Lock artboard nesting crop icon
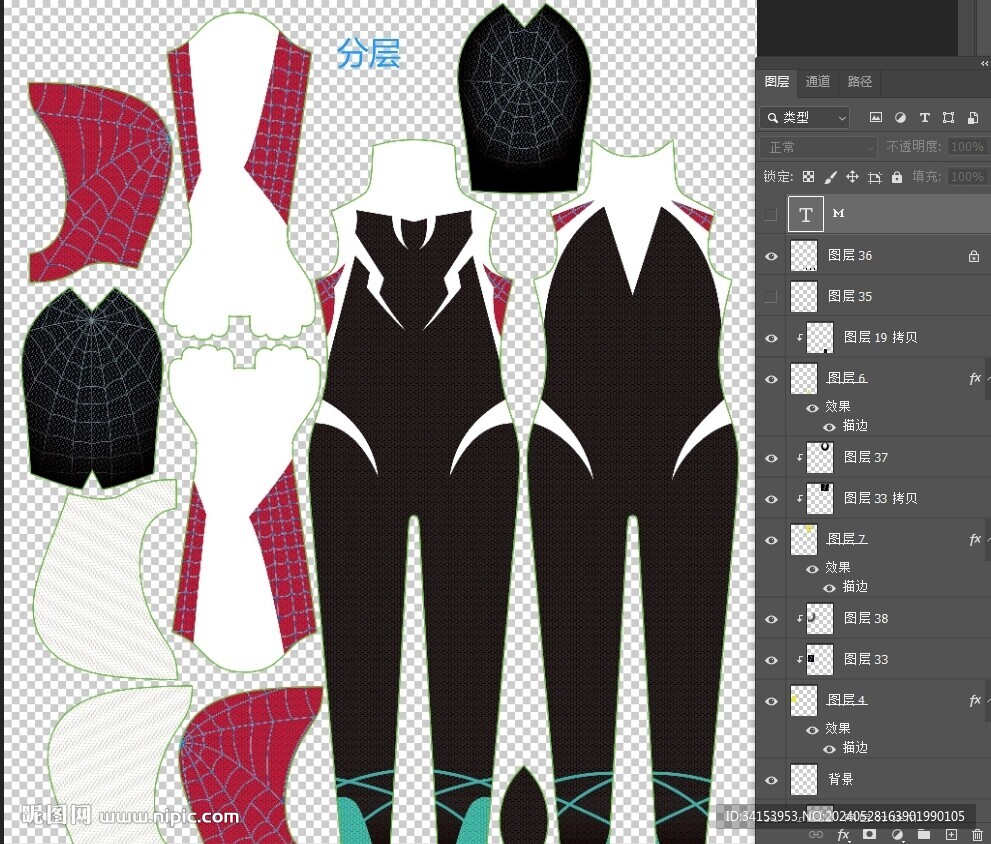This screenshot has height=844, width=991. click(875, 178)
